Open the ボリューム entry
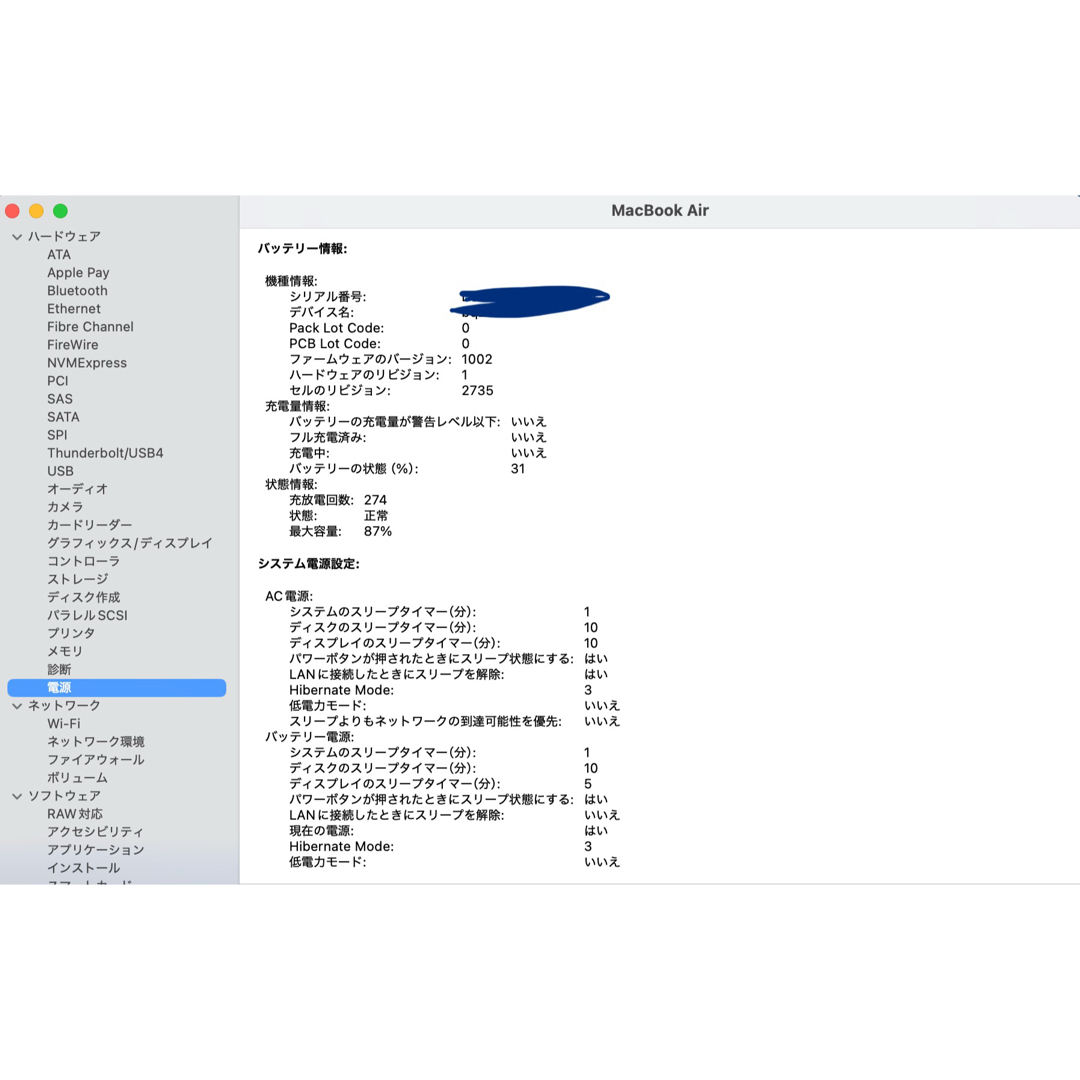 coord(77,778)
